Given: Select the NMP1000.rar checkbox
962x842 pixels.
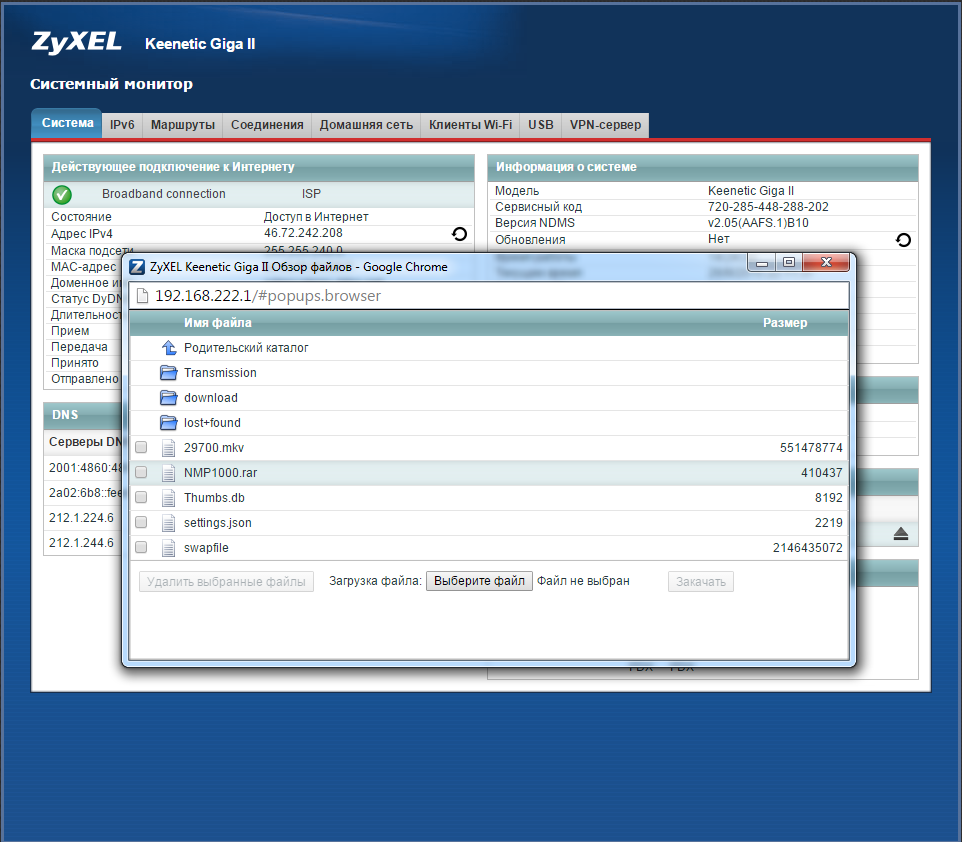Looking at the screenshot, I should pyautogui.click(x=141, y=473).
